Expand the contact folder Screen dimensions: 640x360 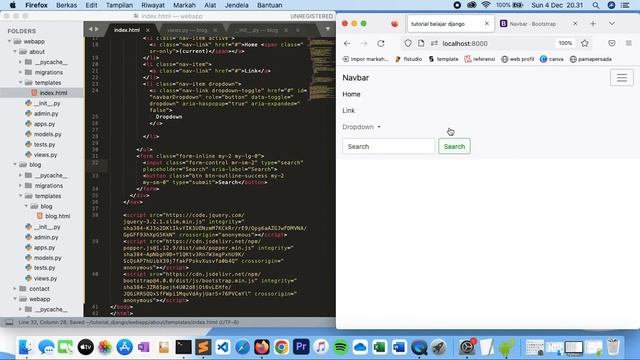coord(15,289)
